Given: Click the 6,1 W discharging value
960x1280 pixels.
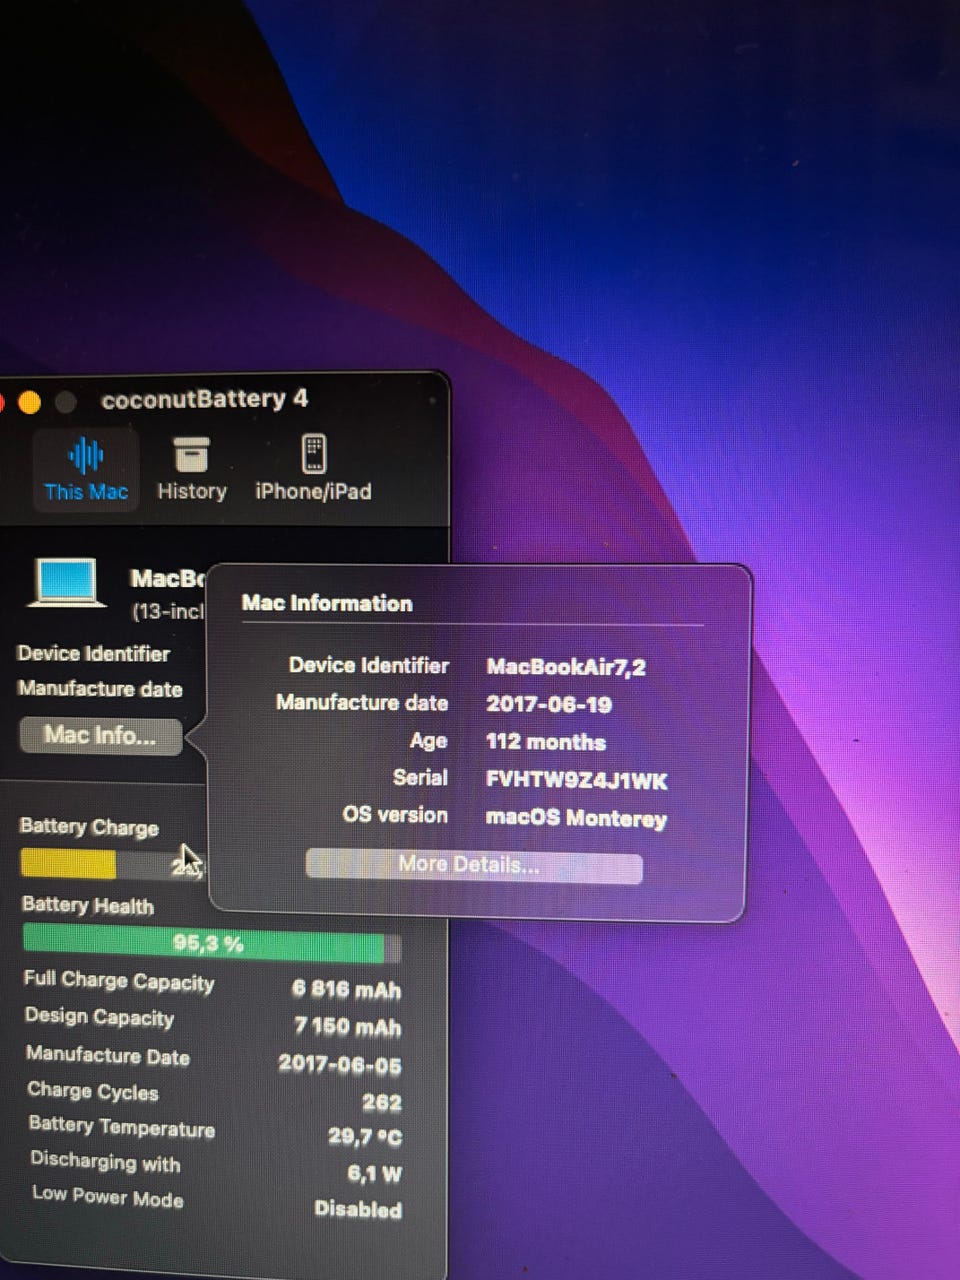Looking at the screenshot, I should [375, 1174].
